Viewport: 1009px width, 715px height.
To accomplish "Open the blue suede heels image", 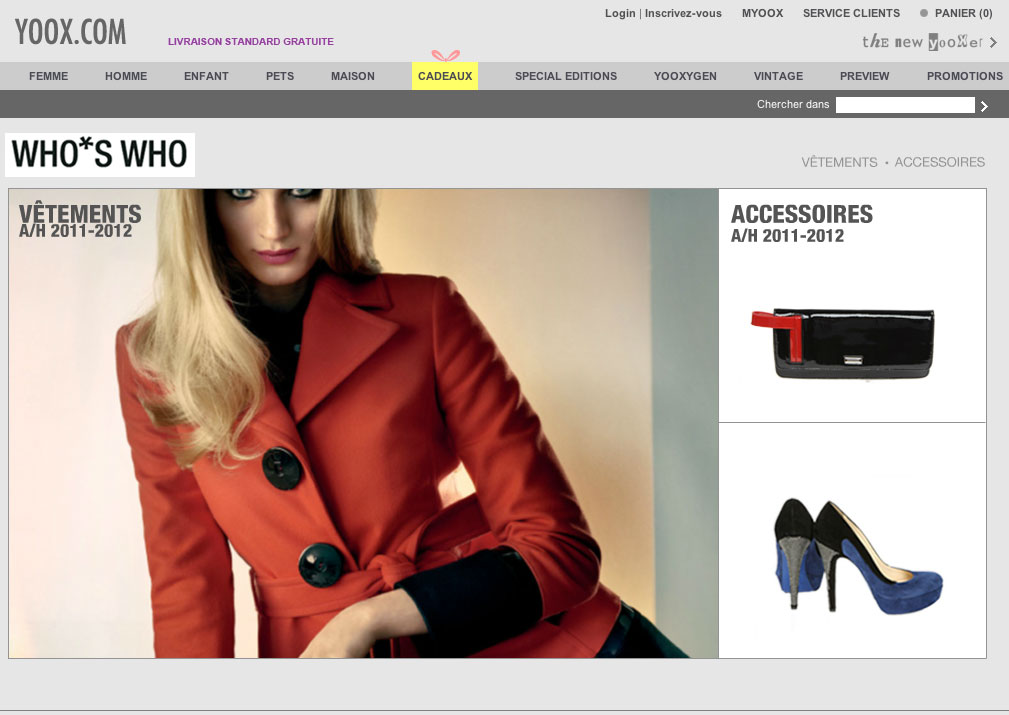I will 858,556.
